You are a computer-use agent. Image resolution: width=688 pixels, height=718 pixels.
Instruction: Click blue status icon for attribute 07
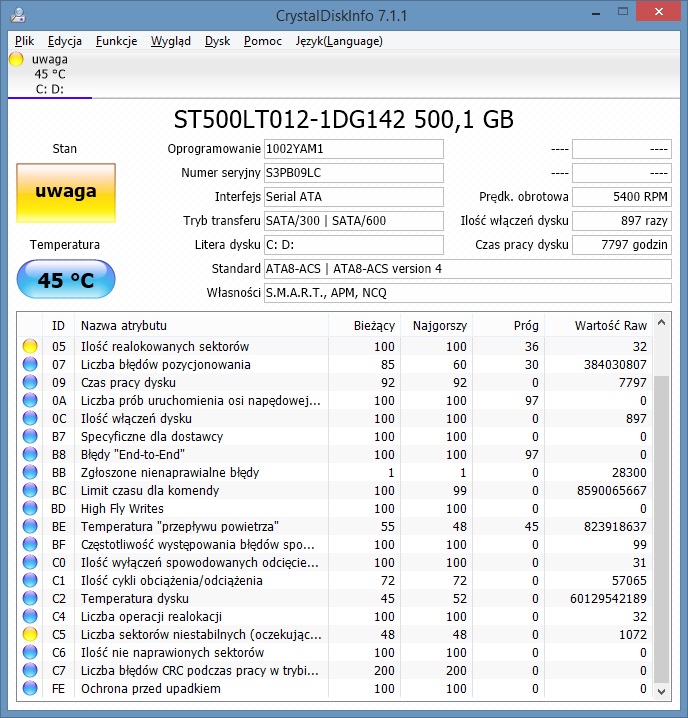[30, 364]
